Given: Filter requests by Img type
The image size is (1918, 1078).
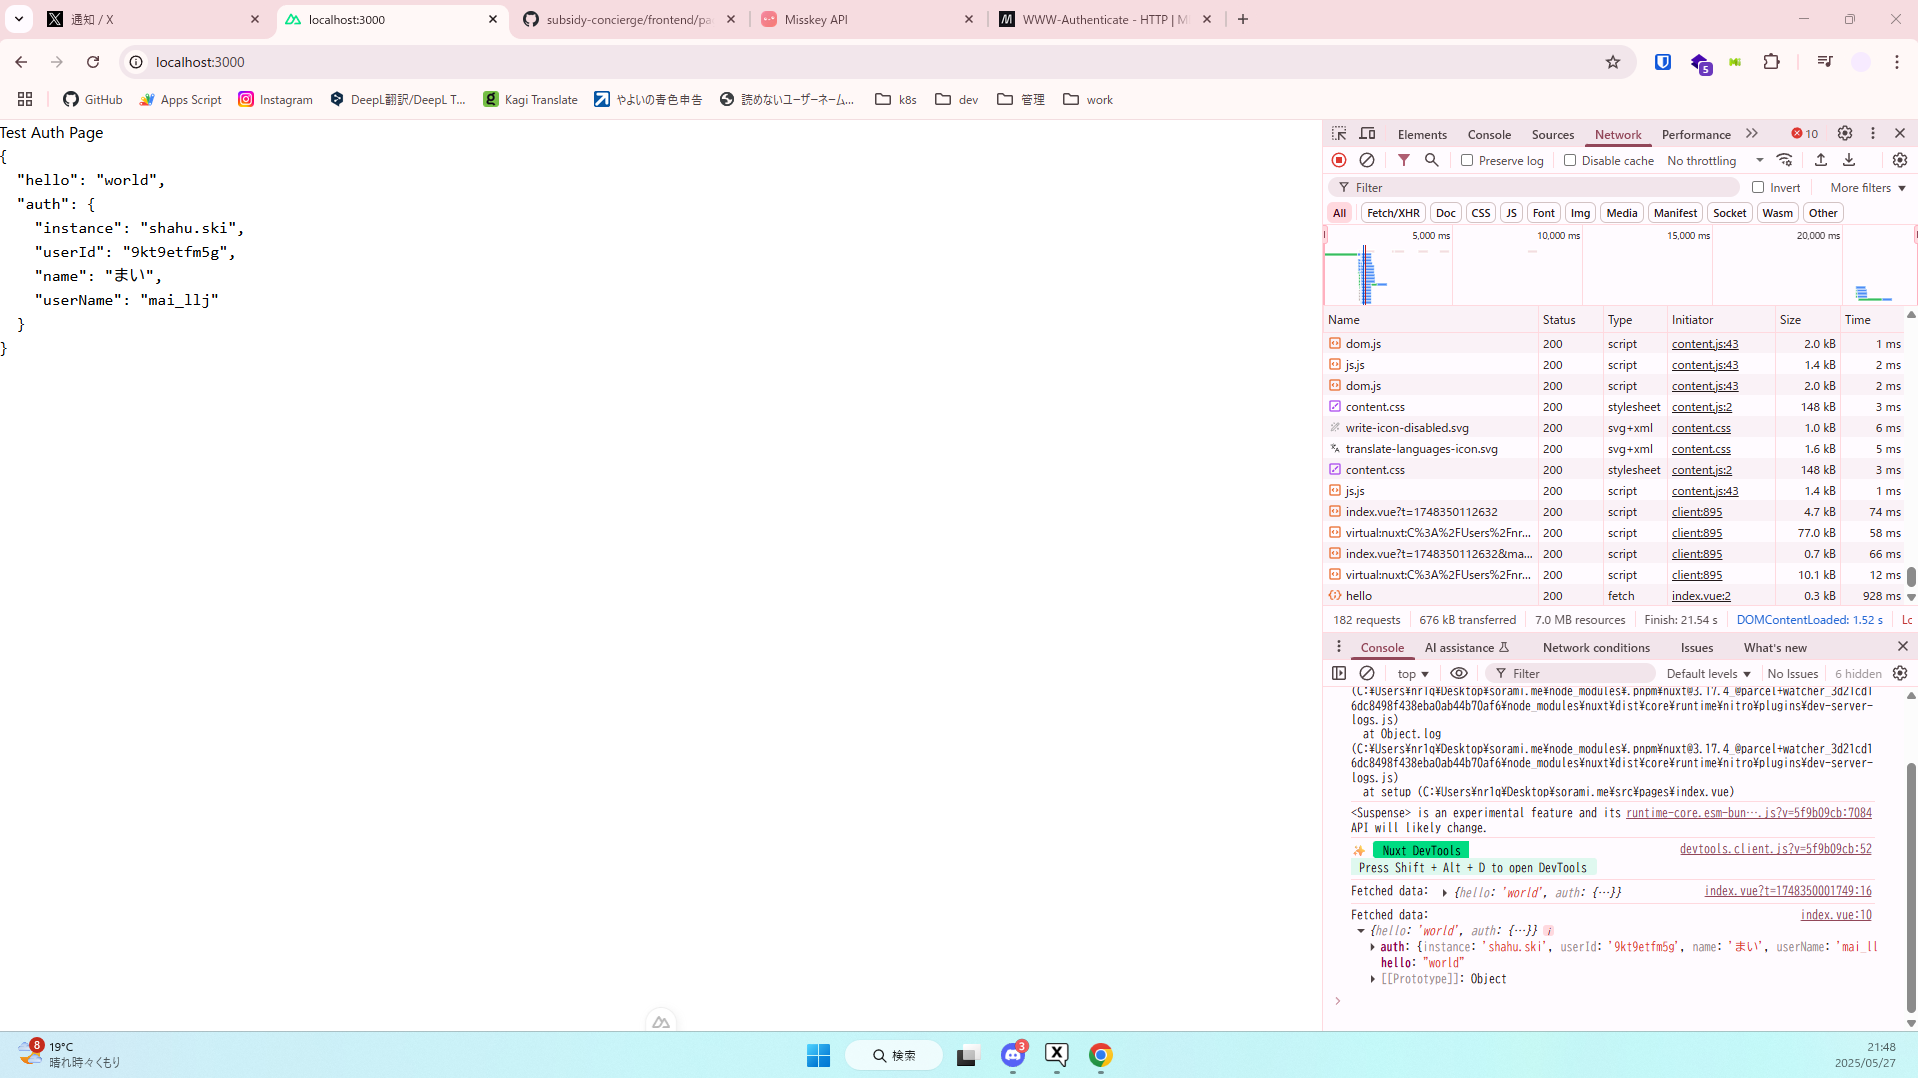Looking at the screenshot, I should pyautogui.click(x=1580, y=213).
